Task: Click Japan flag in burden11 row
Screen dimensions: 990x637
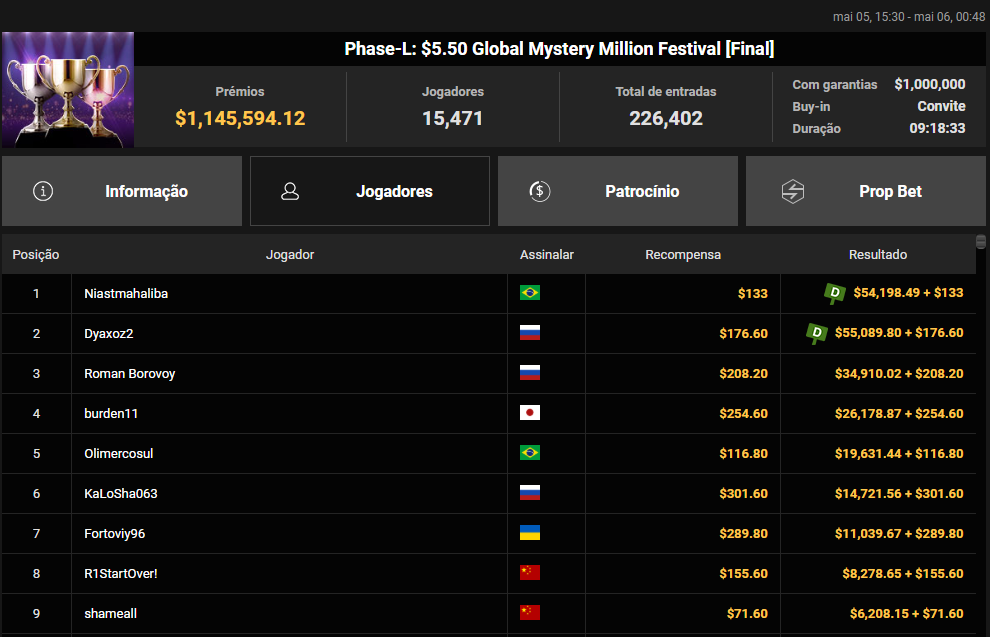Action: coord(530,413)
